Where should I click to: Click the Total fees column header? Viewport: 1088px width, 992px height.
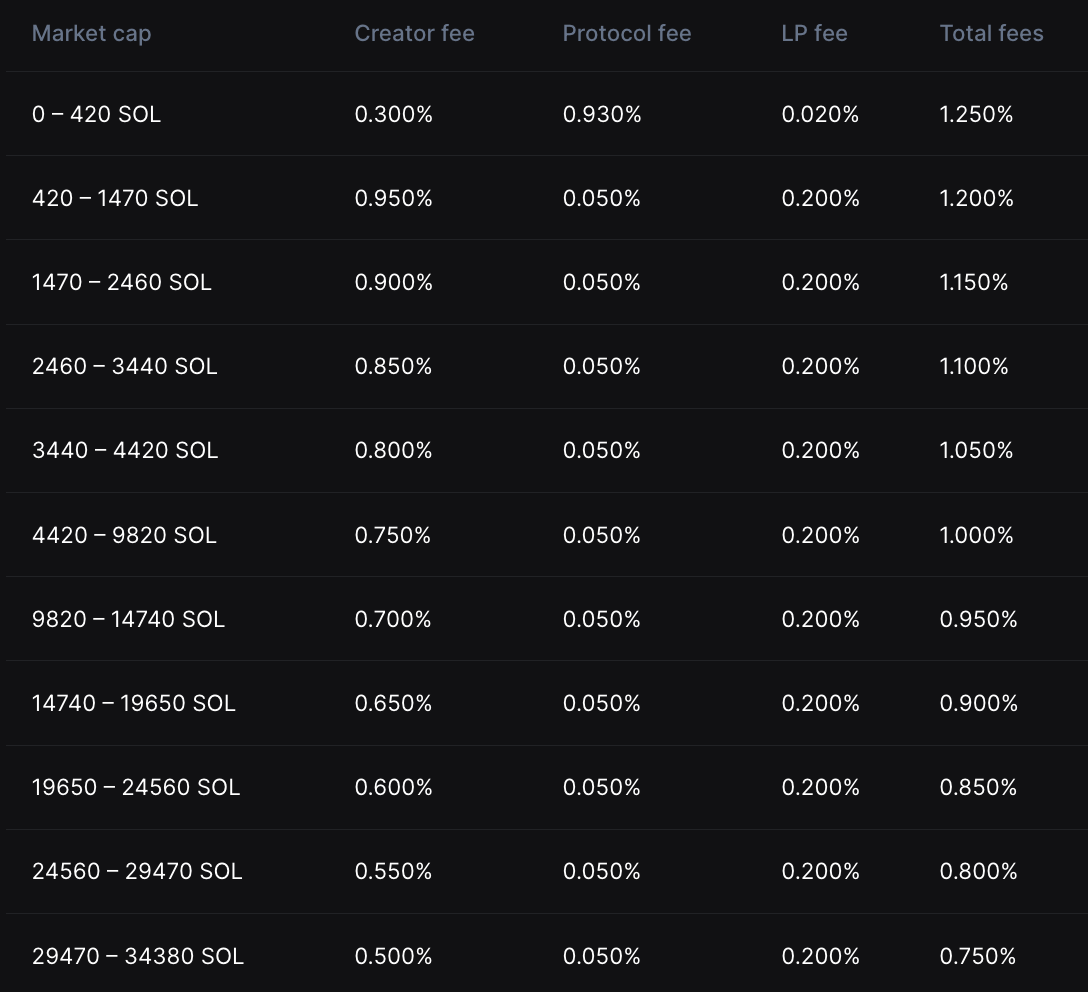[991, 34]
